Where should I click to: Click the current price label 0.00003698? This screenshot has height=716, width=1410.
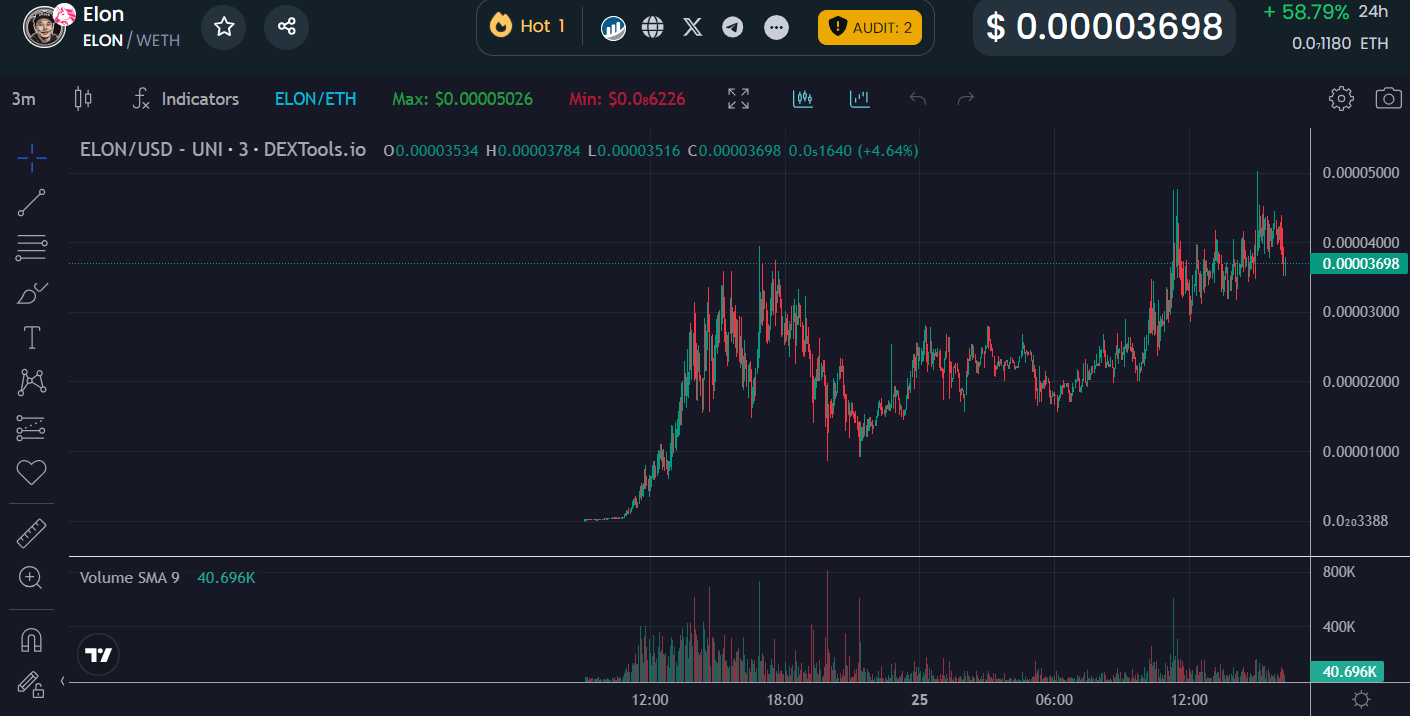point(1360,264)
